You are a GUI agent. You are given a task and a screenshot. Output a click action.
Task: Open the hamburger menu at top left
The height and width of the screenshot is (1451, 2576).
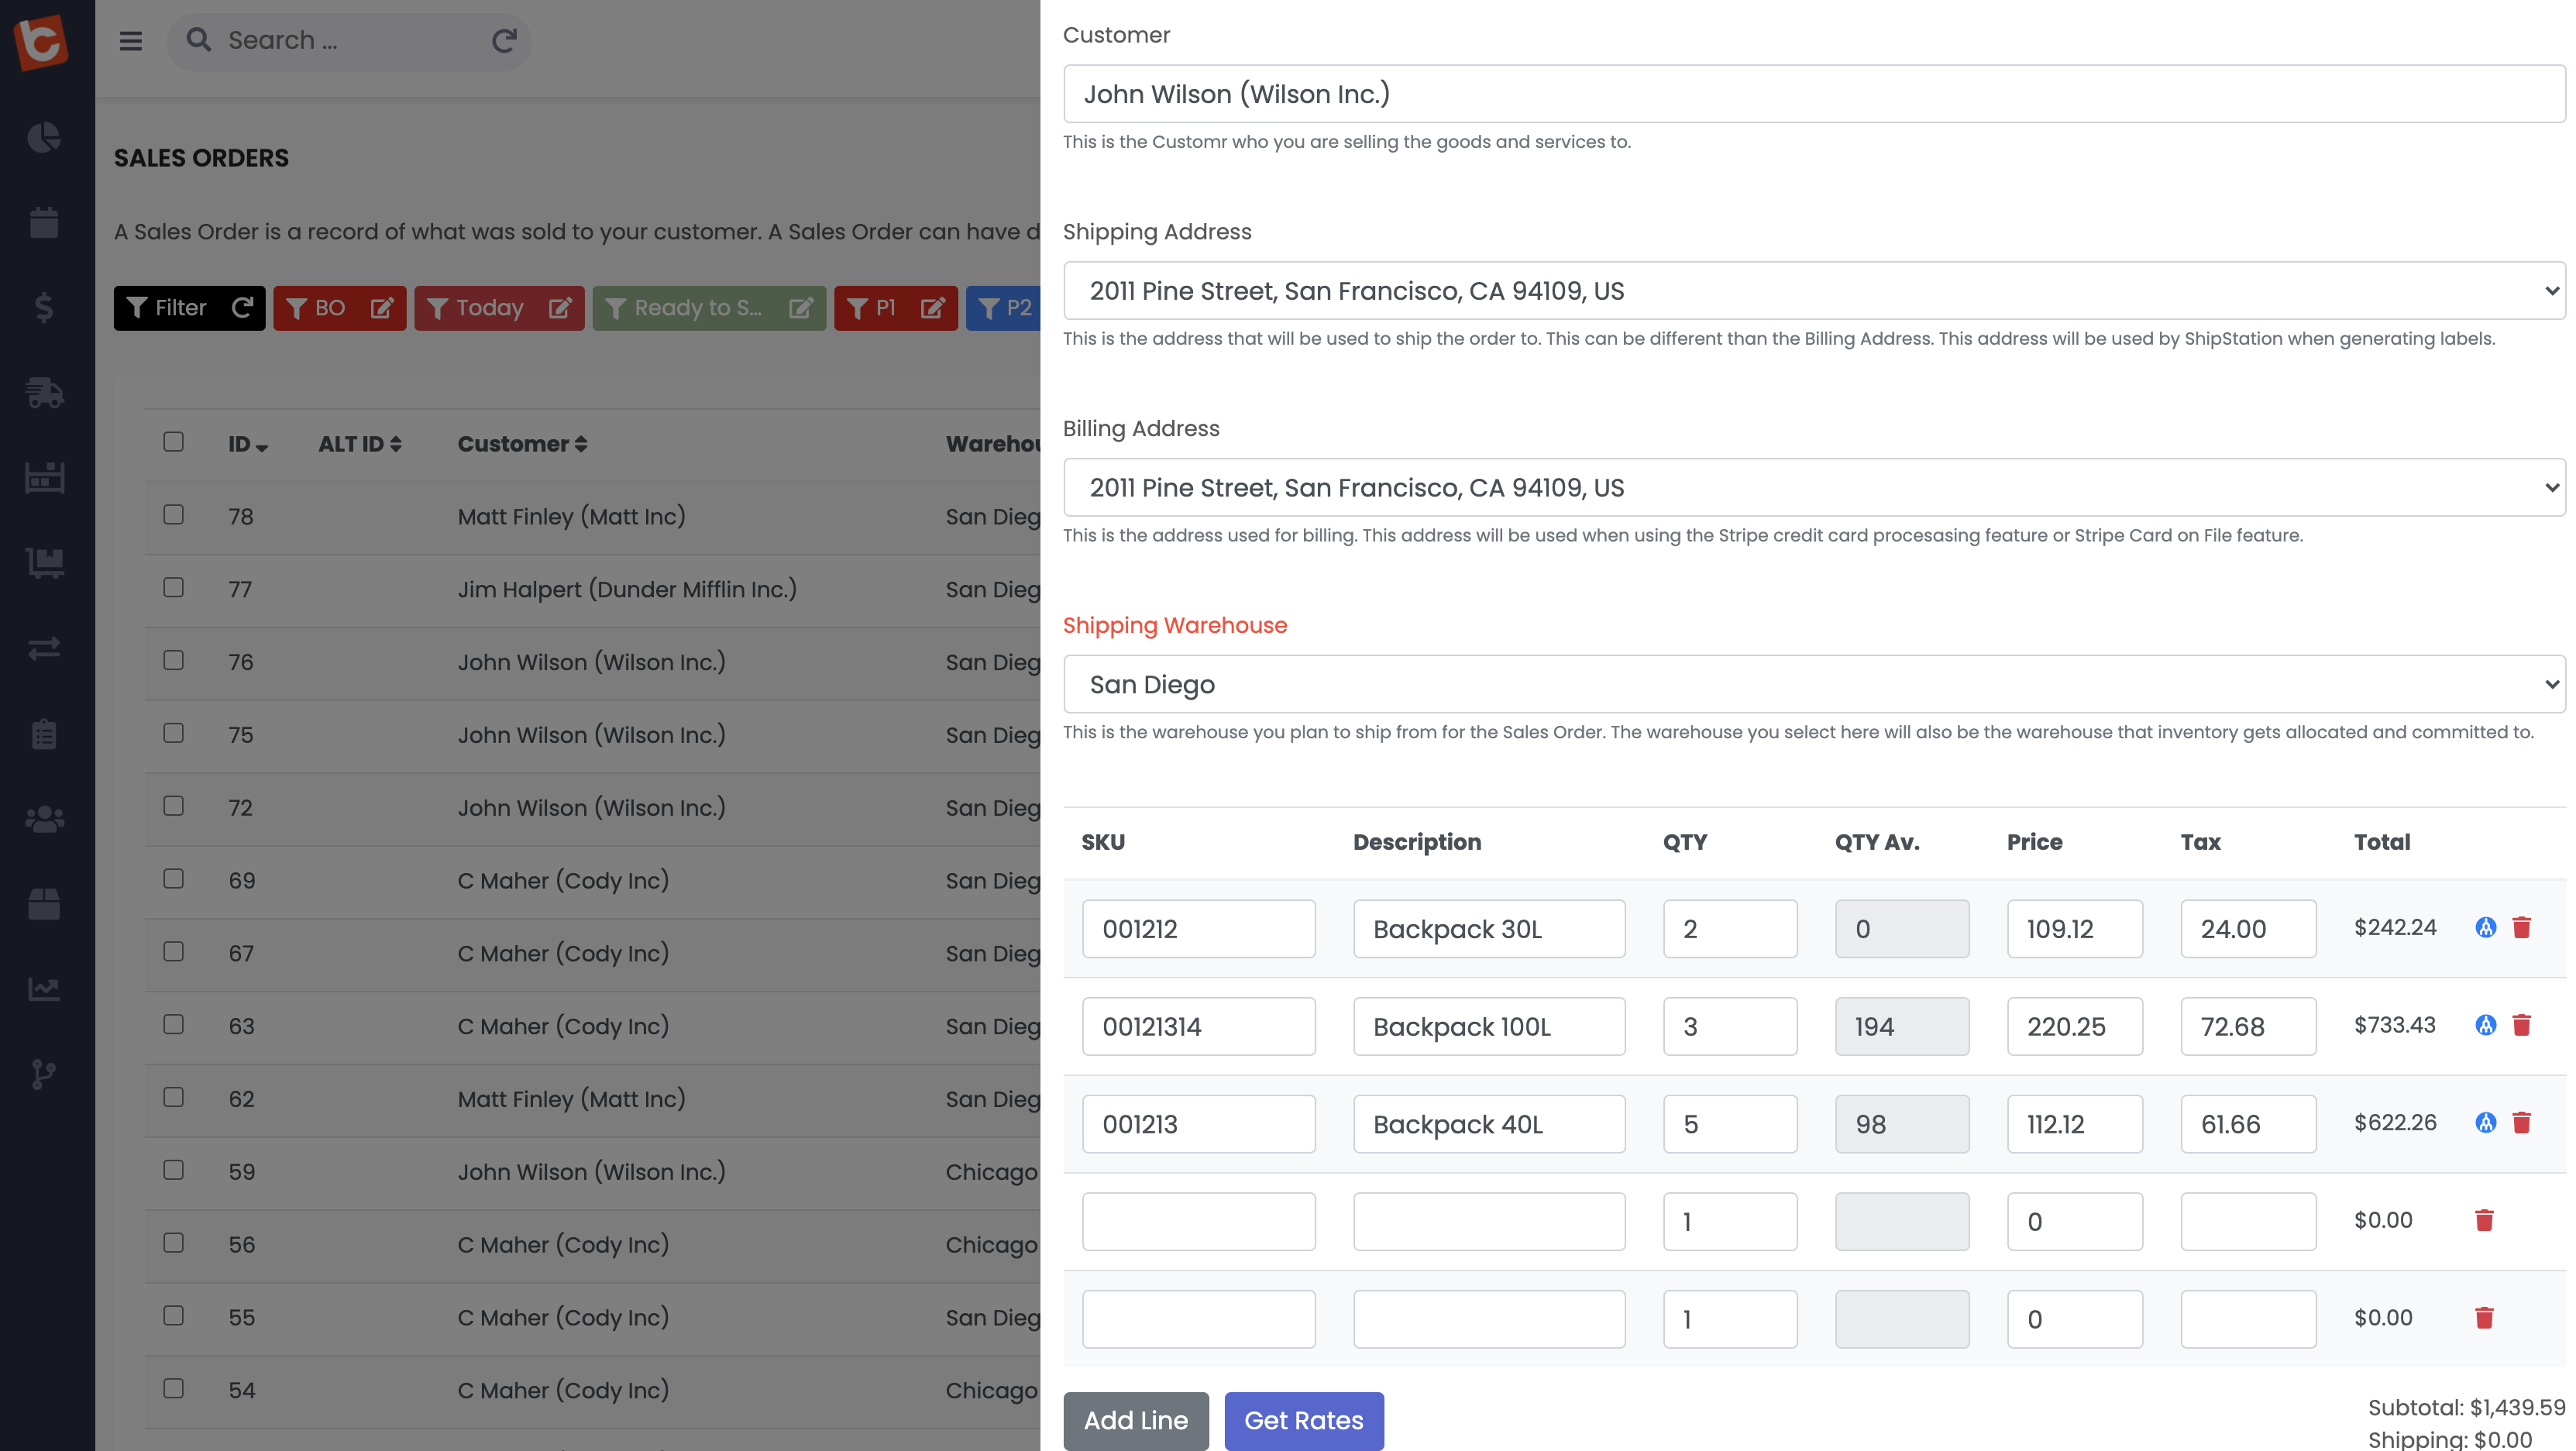click(x=130, y=41)
